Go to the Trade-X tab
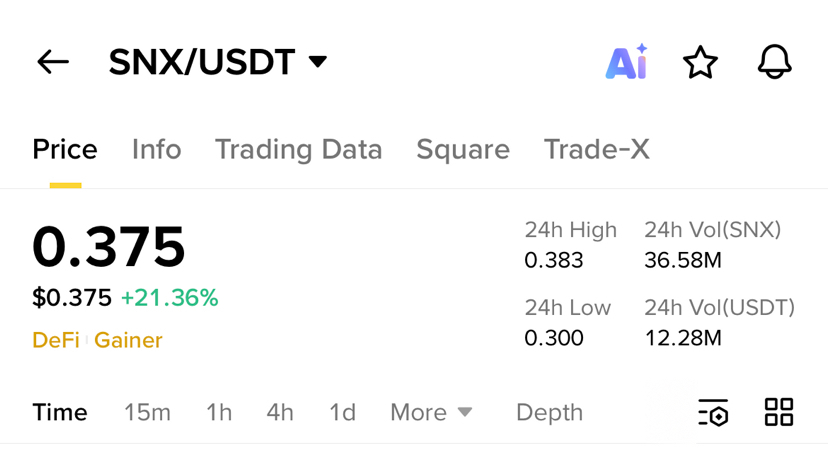This screenshot has height=465, width=828. (x=597, y=149)
